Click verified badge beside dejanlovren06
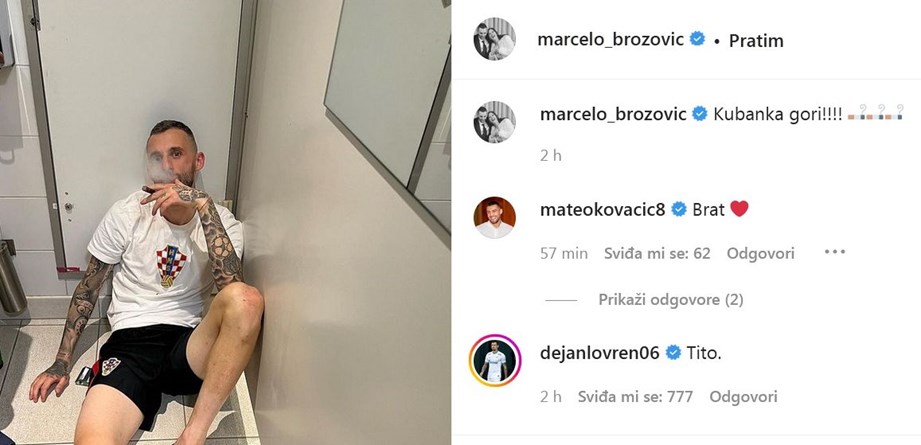Screen dimensions: 921x445 coord(674,352)
